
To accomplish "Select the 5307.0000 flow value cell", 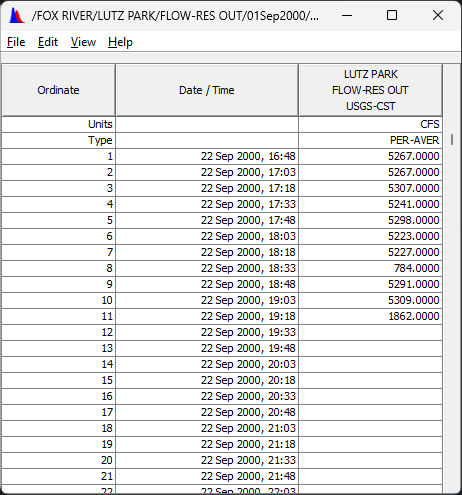I will tap(370, 188).
